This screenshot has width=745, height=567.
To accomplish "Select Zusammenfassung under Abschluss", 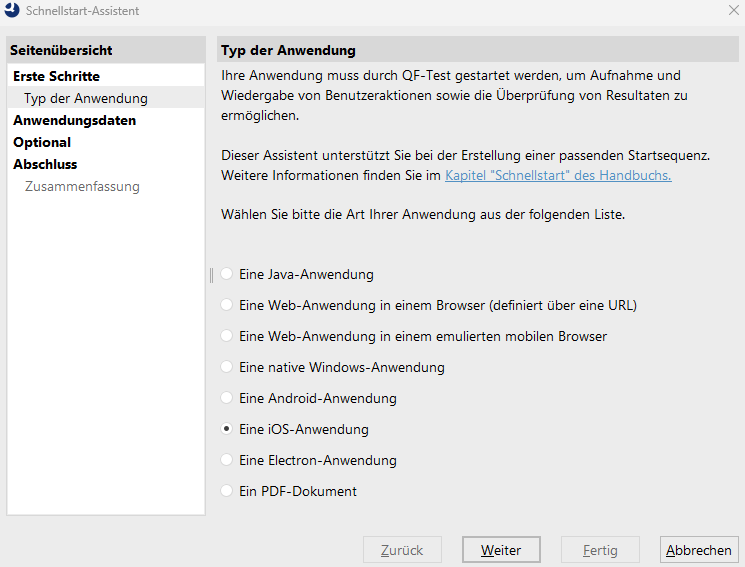I will tap(82, 186).
